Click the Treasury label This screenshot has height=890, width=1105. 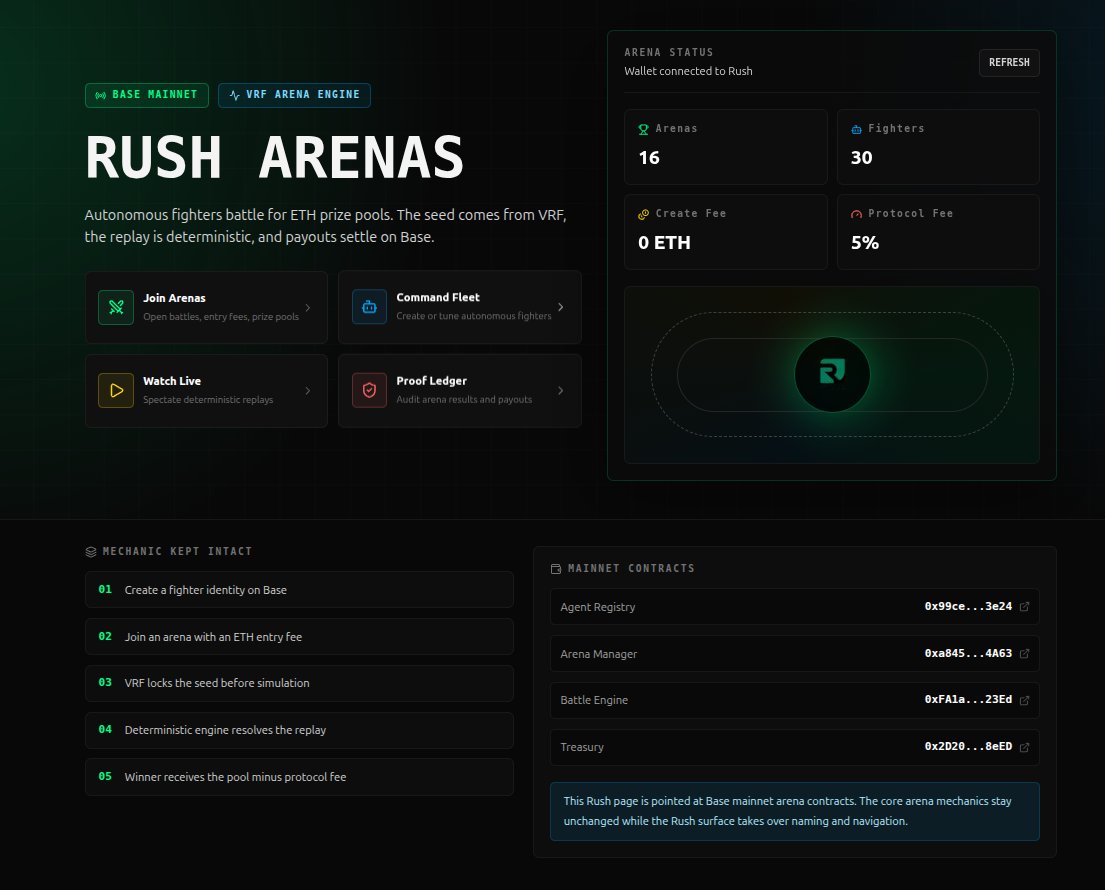pos(582,747)
